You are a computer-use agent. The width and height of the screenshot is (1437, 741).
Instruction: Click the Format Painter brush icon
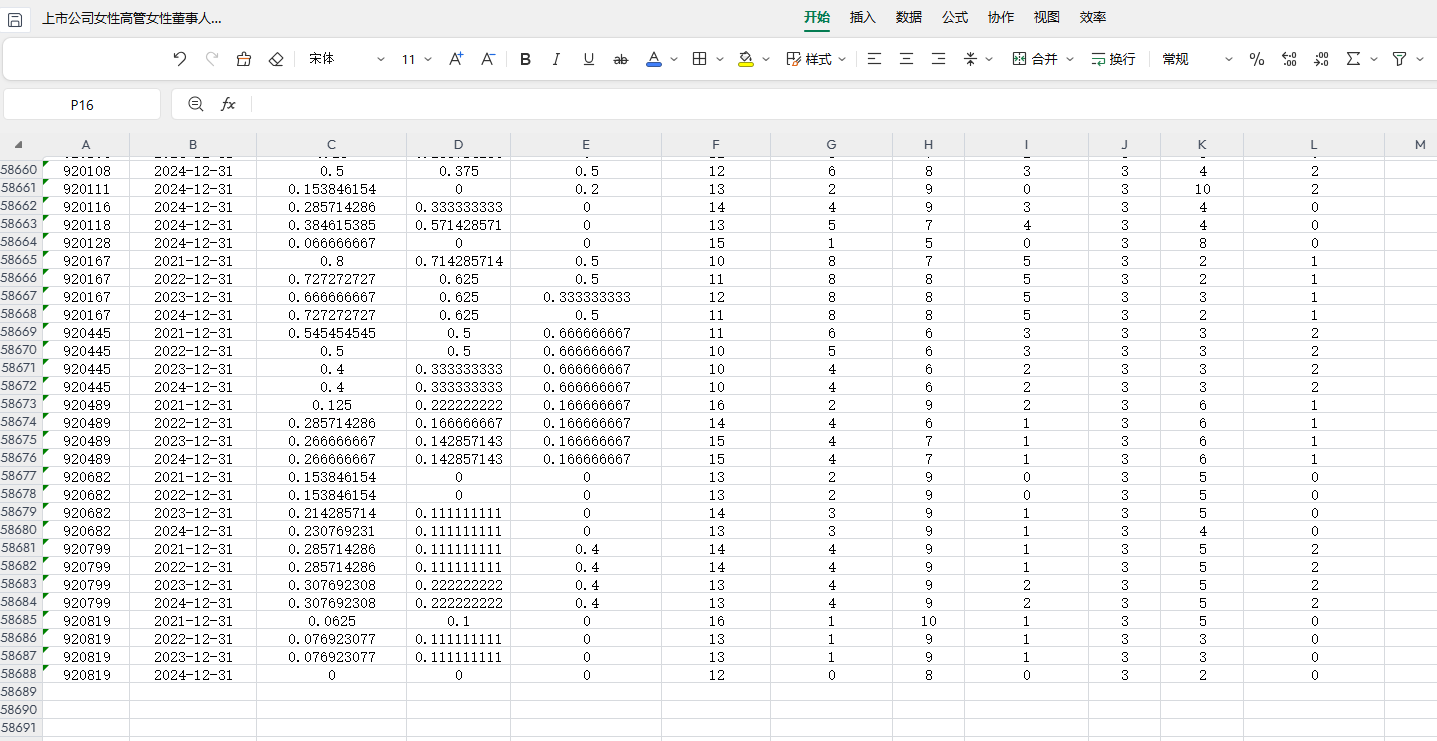[244, 60]
